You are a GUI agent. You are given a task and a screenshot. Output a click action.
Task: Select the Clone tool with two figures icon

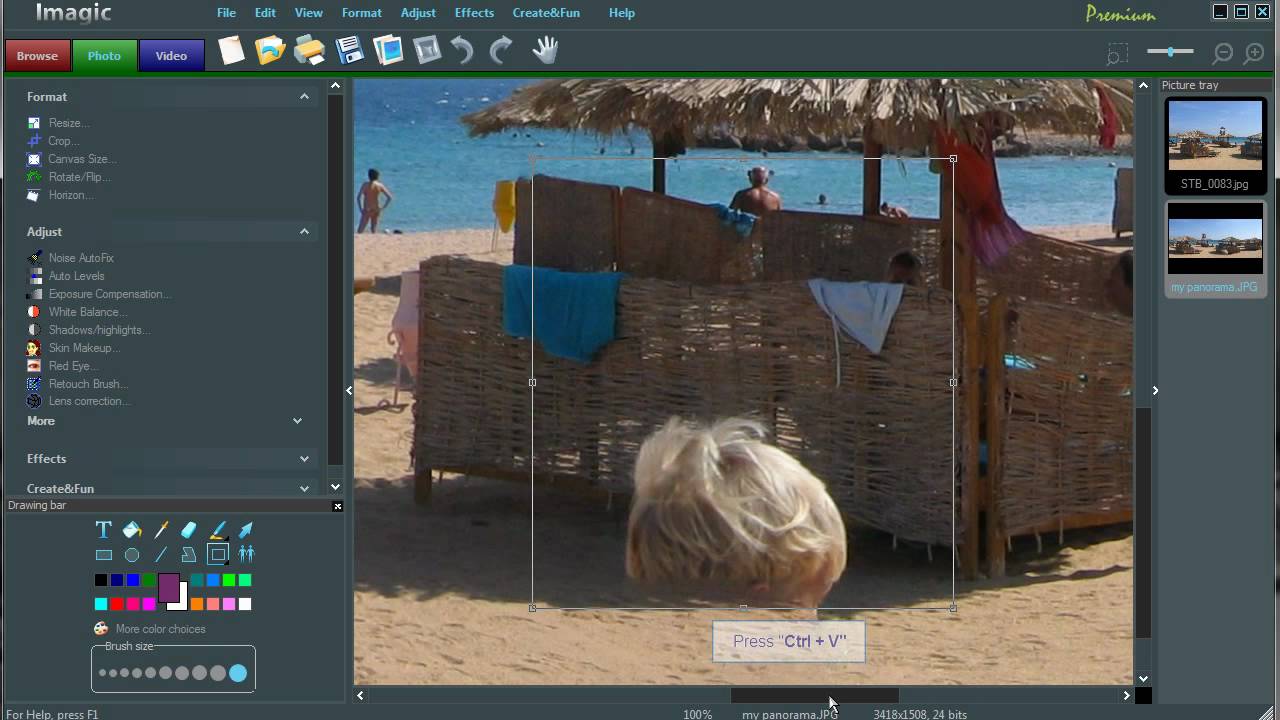point(246,554)
